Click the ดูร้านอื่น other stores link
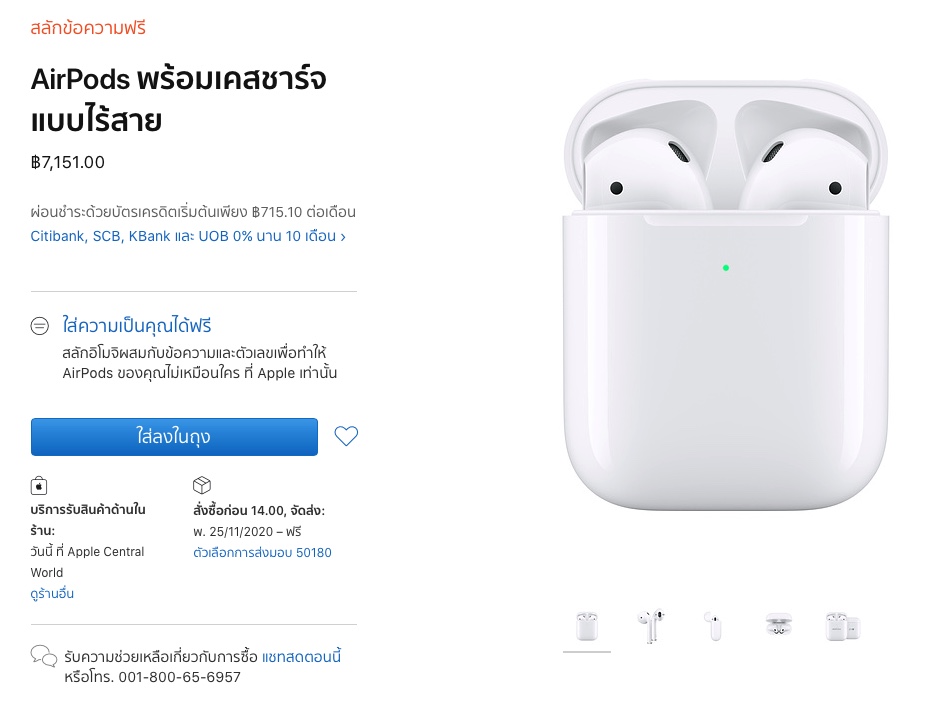Viewport: 930px width, 709px height. coord(52,593)
